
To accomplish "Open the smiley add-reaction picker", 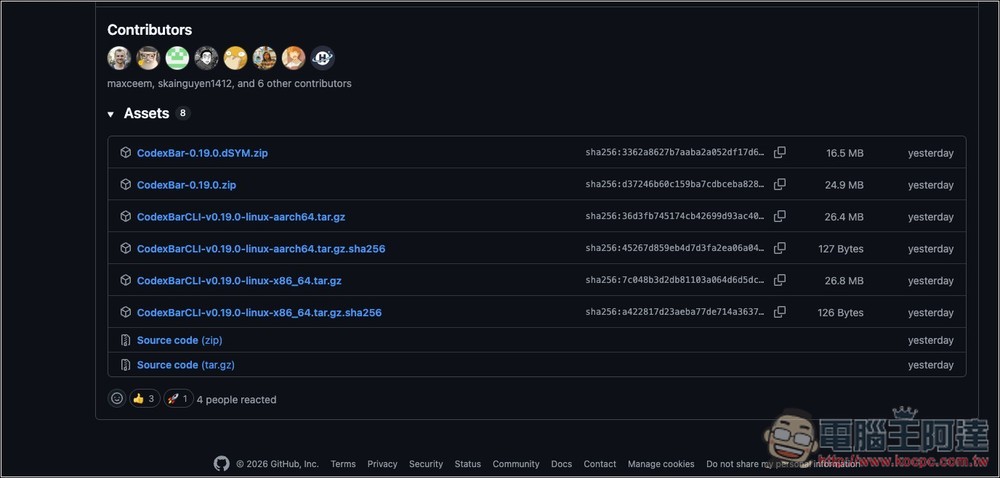I will tap(117, 399).
